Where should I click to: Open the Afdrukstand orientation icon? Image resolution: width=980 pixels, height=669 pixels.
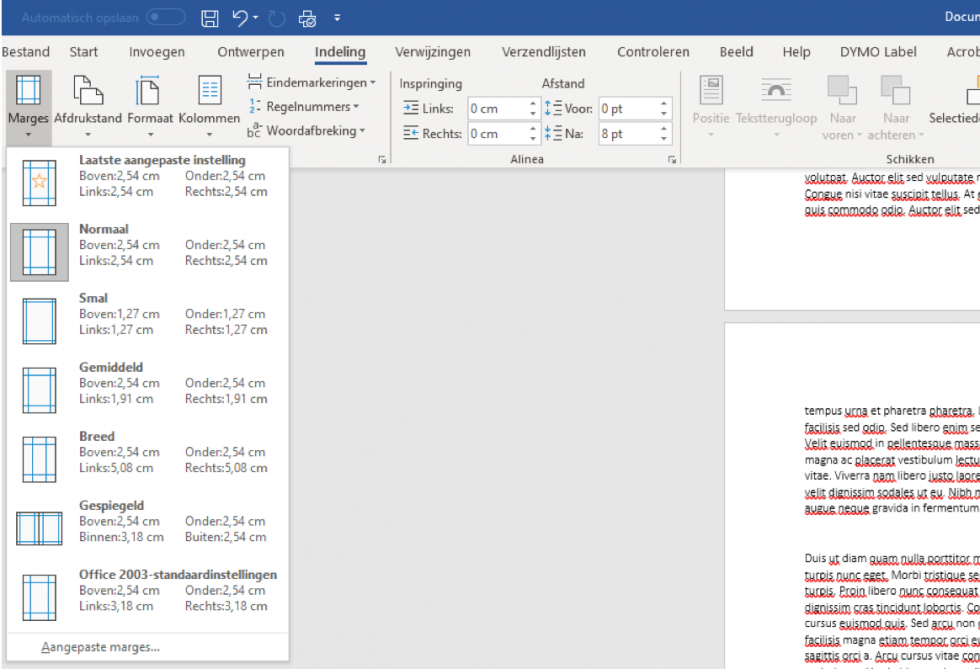[87, 92]
